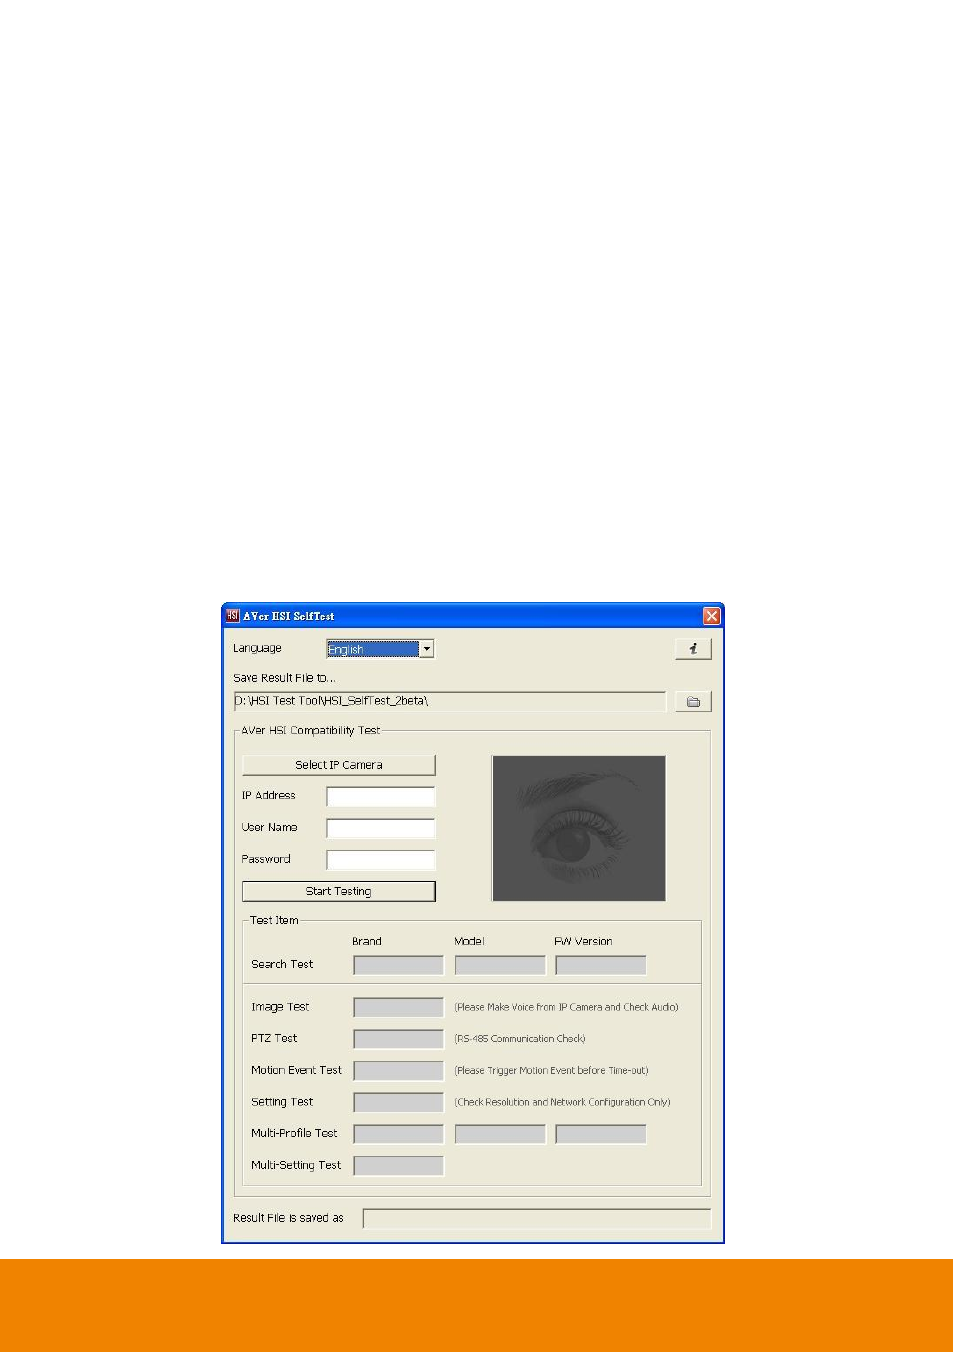Click the 'Brand' column header

click(x=367, y=941)
